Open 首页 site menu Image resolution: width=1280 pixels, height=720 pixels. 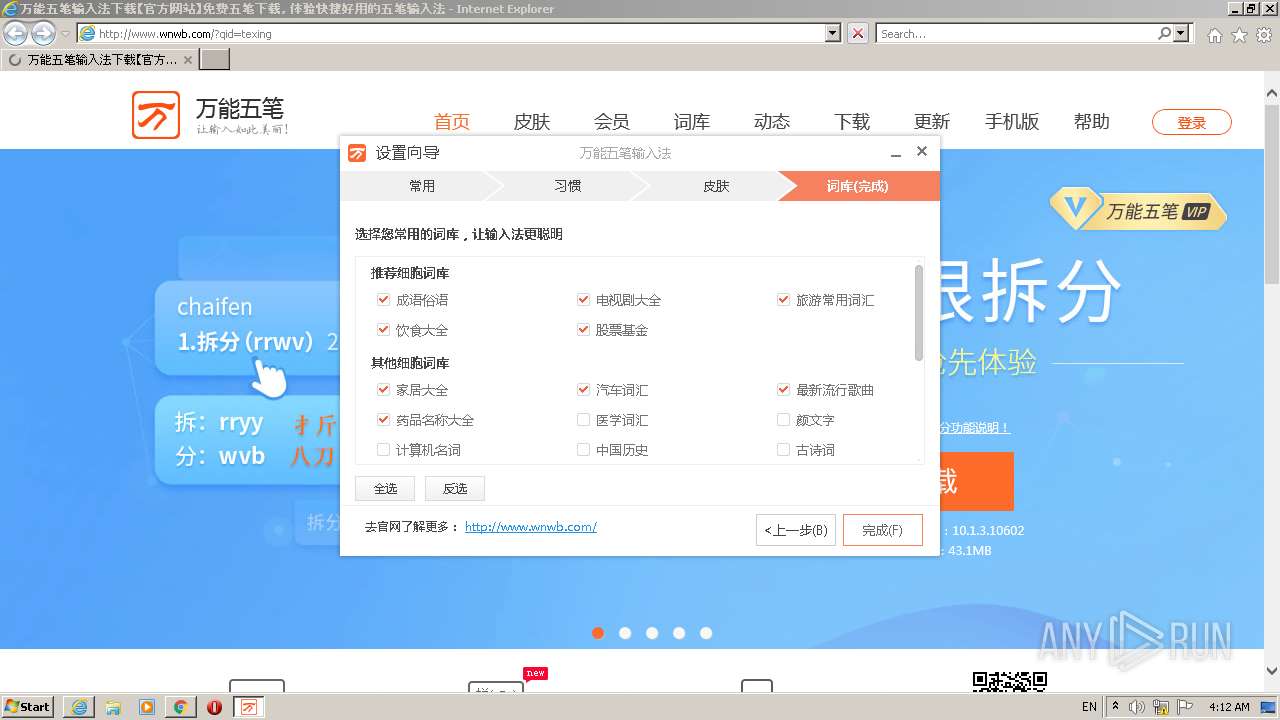pyautogui.click(x=452, y=122)
